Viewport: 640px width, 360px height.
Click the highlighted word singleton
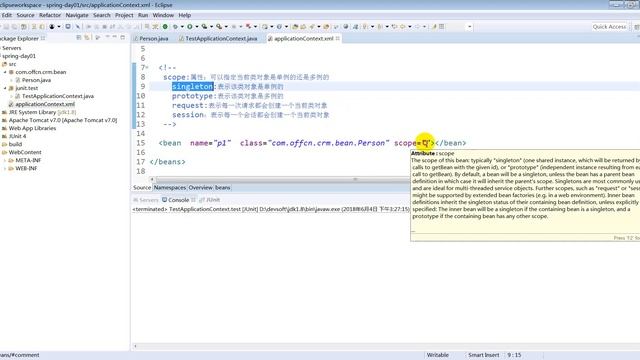pos(193,87)
